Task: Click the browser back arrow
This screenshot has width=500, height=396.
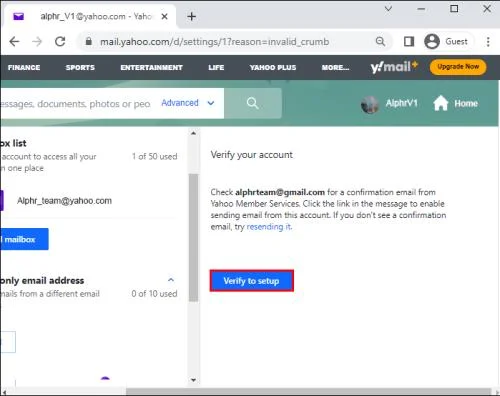Action: click(x=14, y=42)
